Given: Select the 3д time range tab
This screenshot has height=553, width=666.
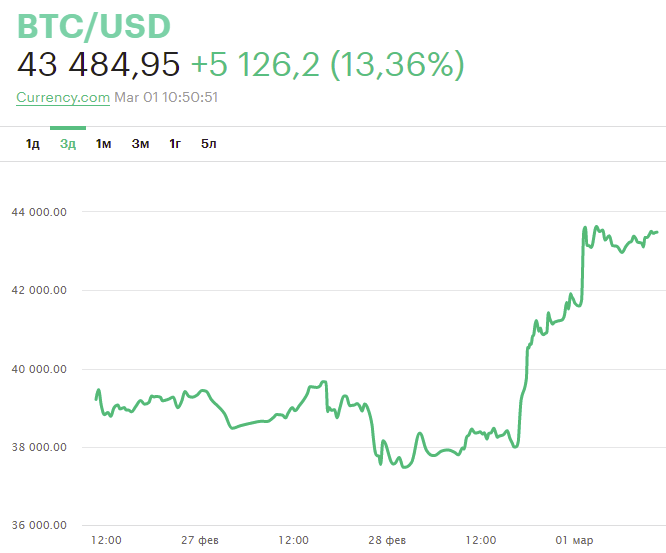Looking at the screenshot, I should 68,144.
